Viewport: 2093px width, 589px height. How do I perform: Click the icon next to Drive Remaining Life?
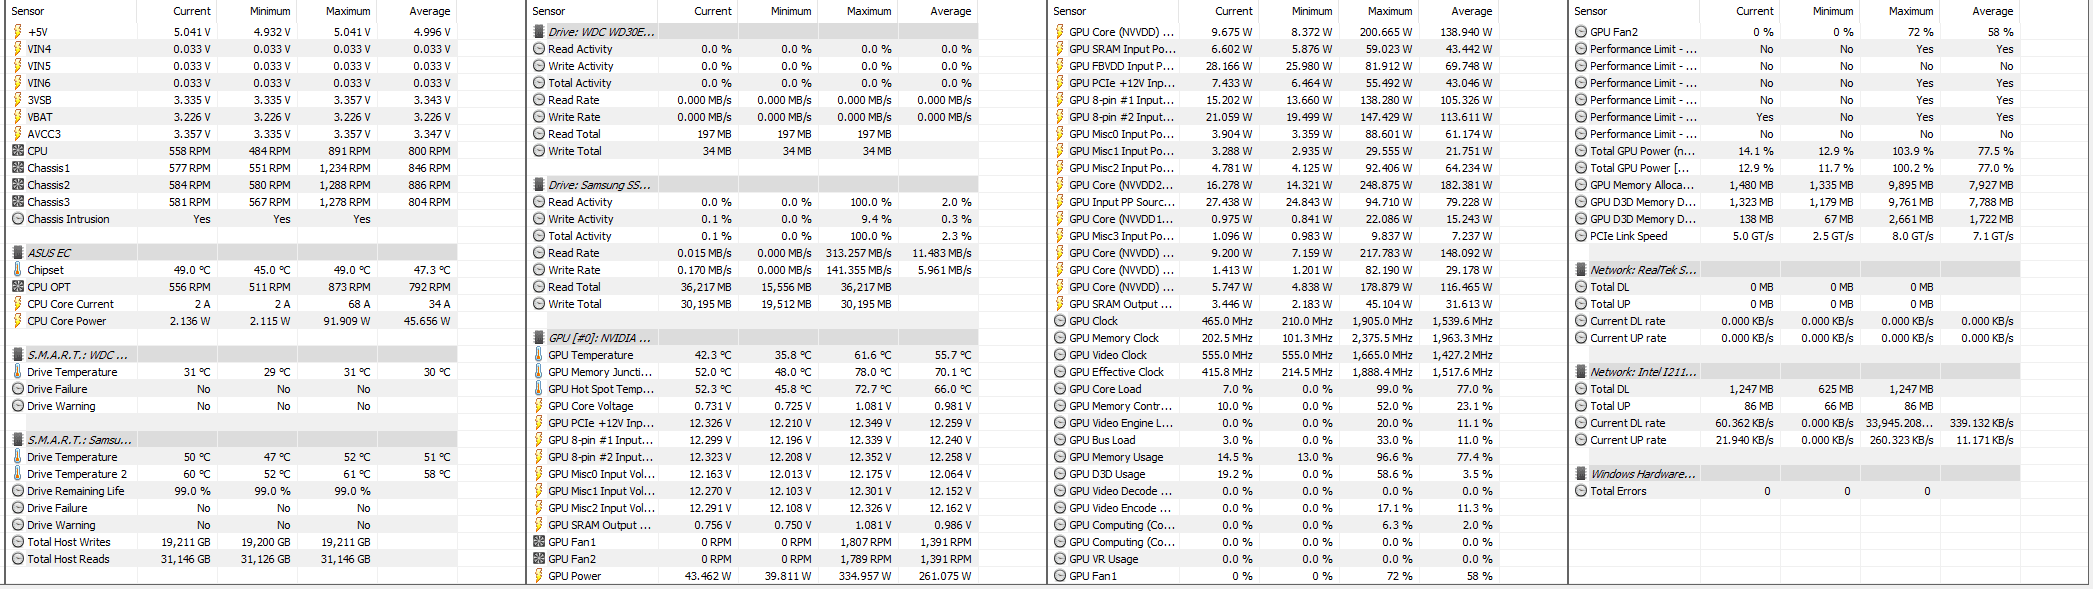pos(18,491)
